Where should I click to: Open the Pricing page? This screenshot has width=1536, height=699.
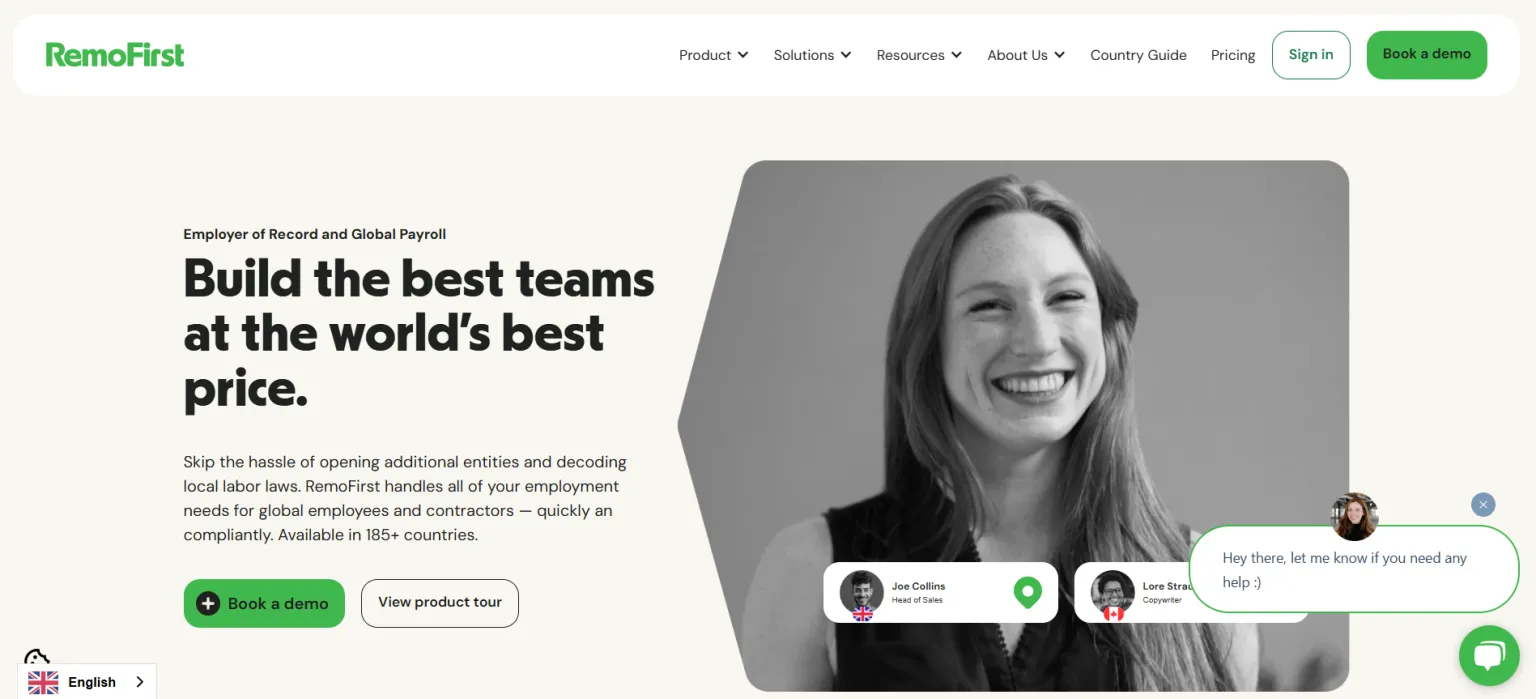(x=1233, y=55)
